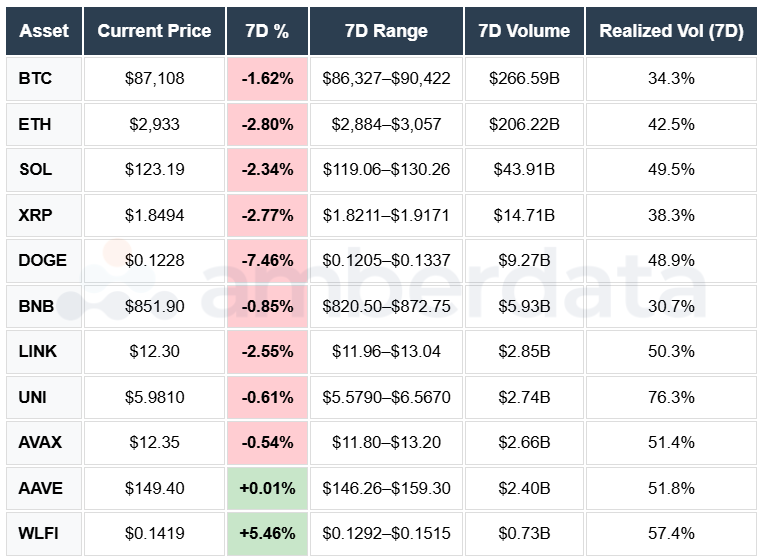Click the SOL price cell $123.19

(x=154, y=170)
